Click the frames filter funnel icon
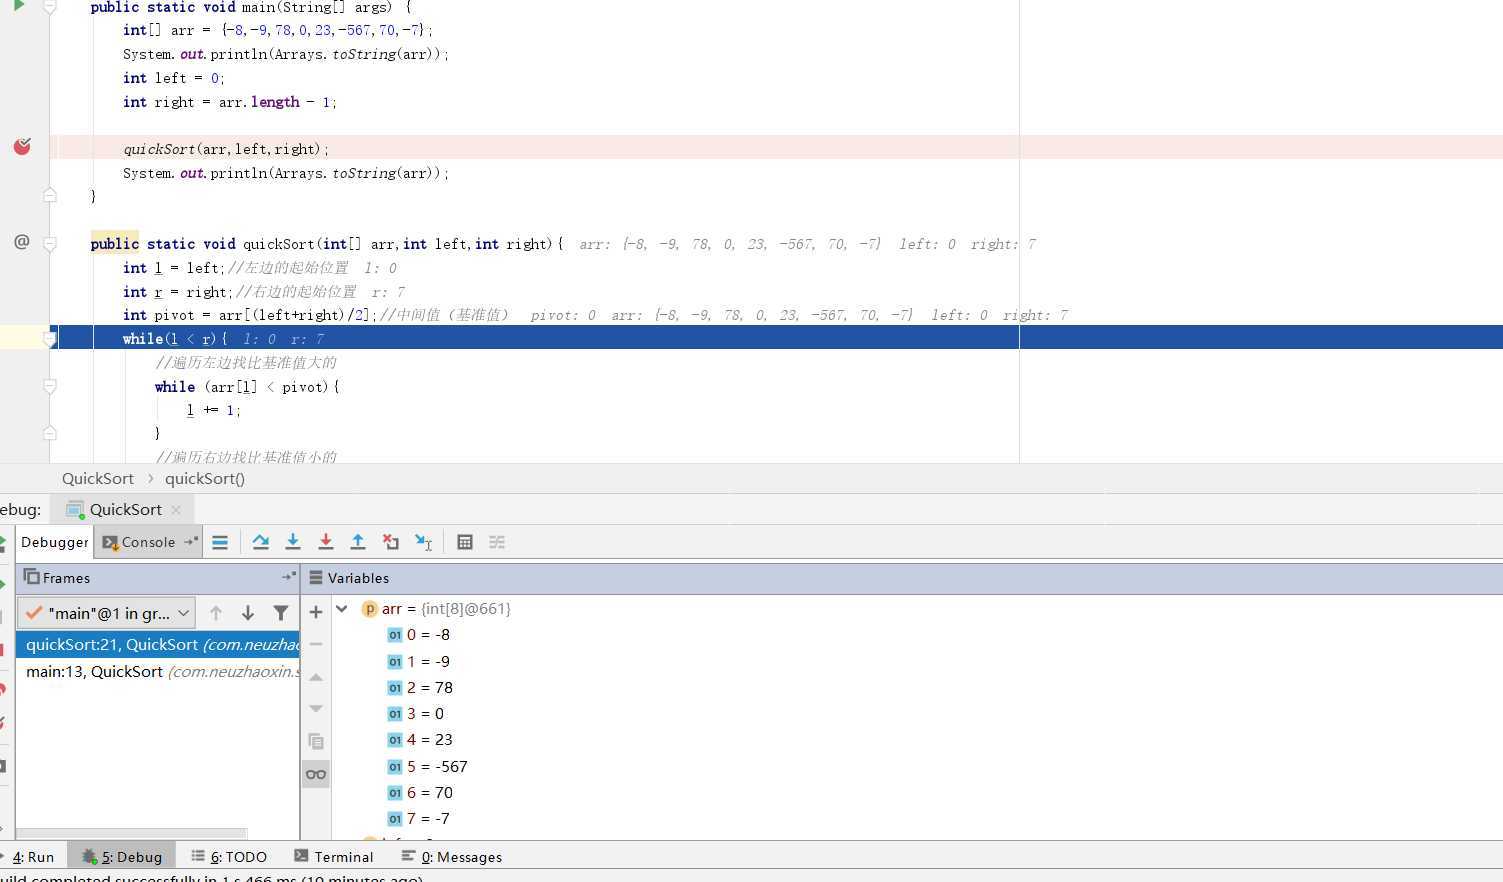Image resolution: width=1503 pixels, height=882 pixels. click(281, 613)
